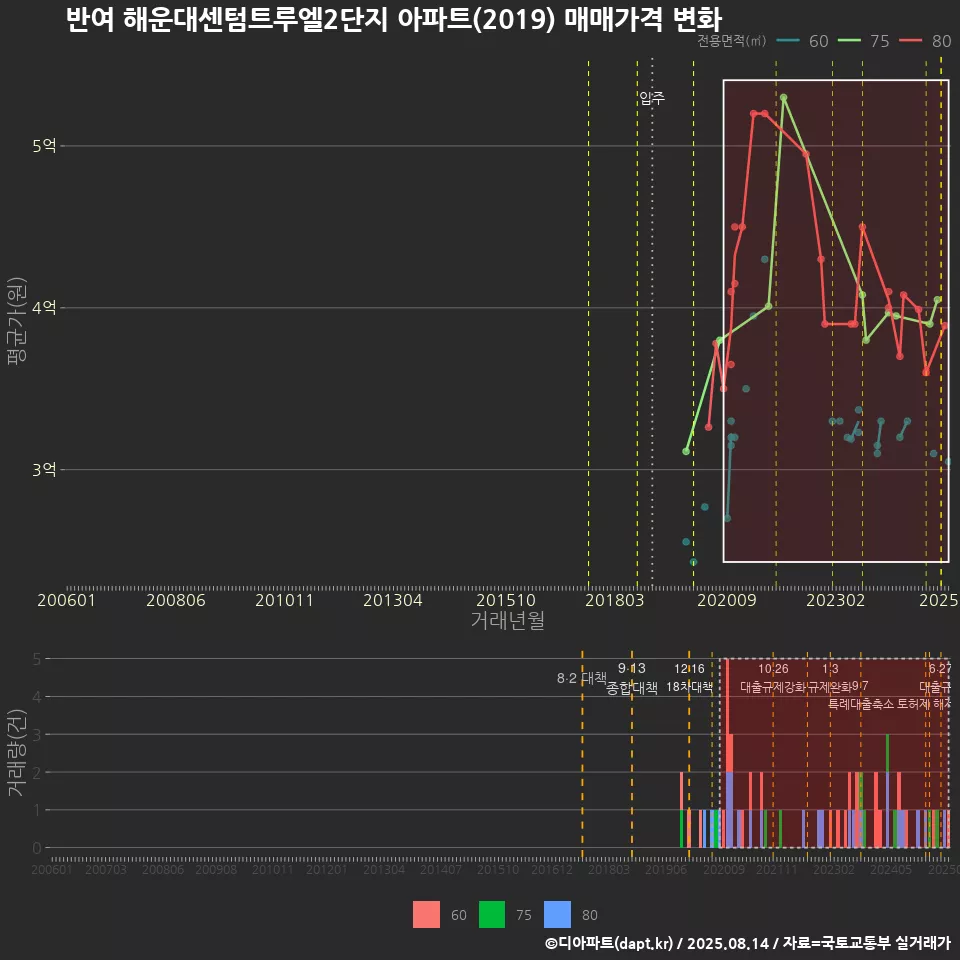Click the 자료=국토교통부 실거래가 source text
The height and width of the screenshot is (960, 960).
click(x=866, y=943)
